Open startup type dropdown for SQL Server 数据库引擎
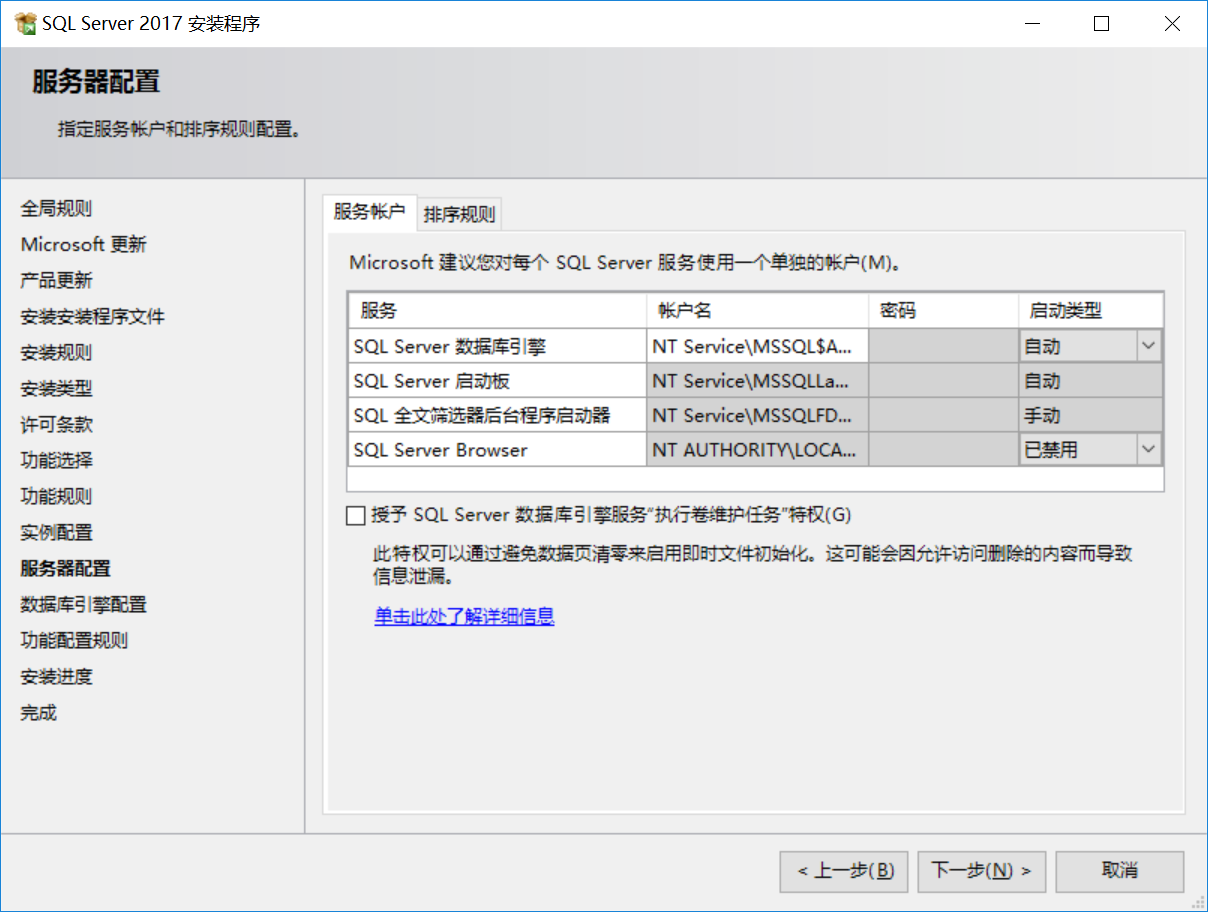 point(1148,346)
